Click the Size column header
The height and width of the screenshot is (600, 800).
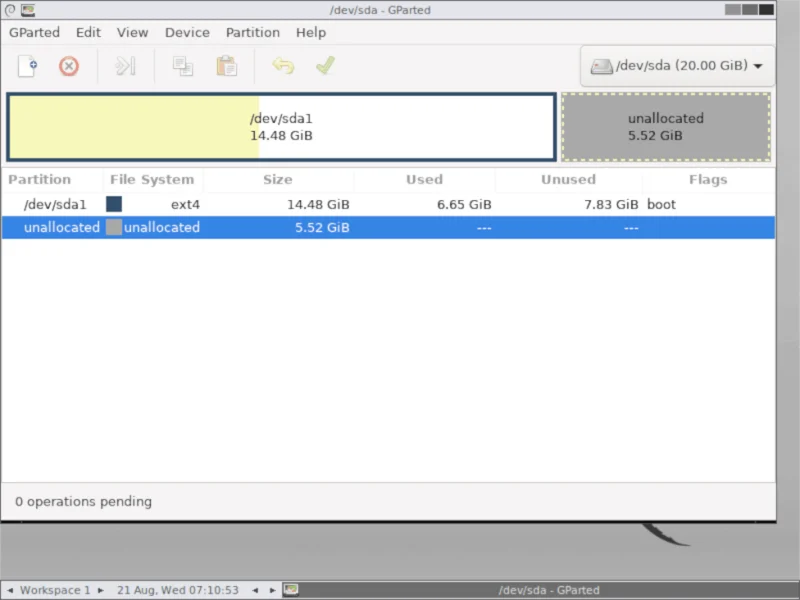tap(278, 180)
